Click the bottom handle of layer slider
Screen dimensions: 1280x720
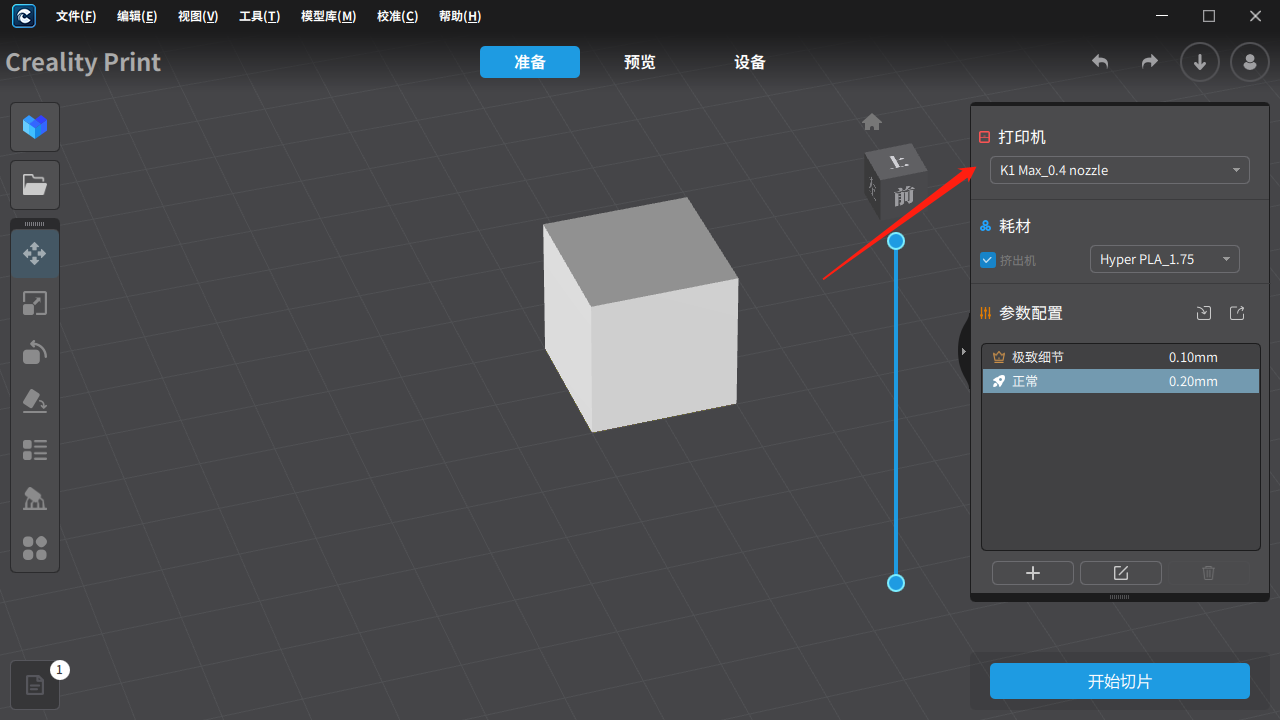(896, 583)
